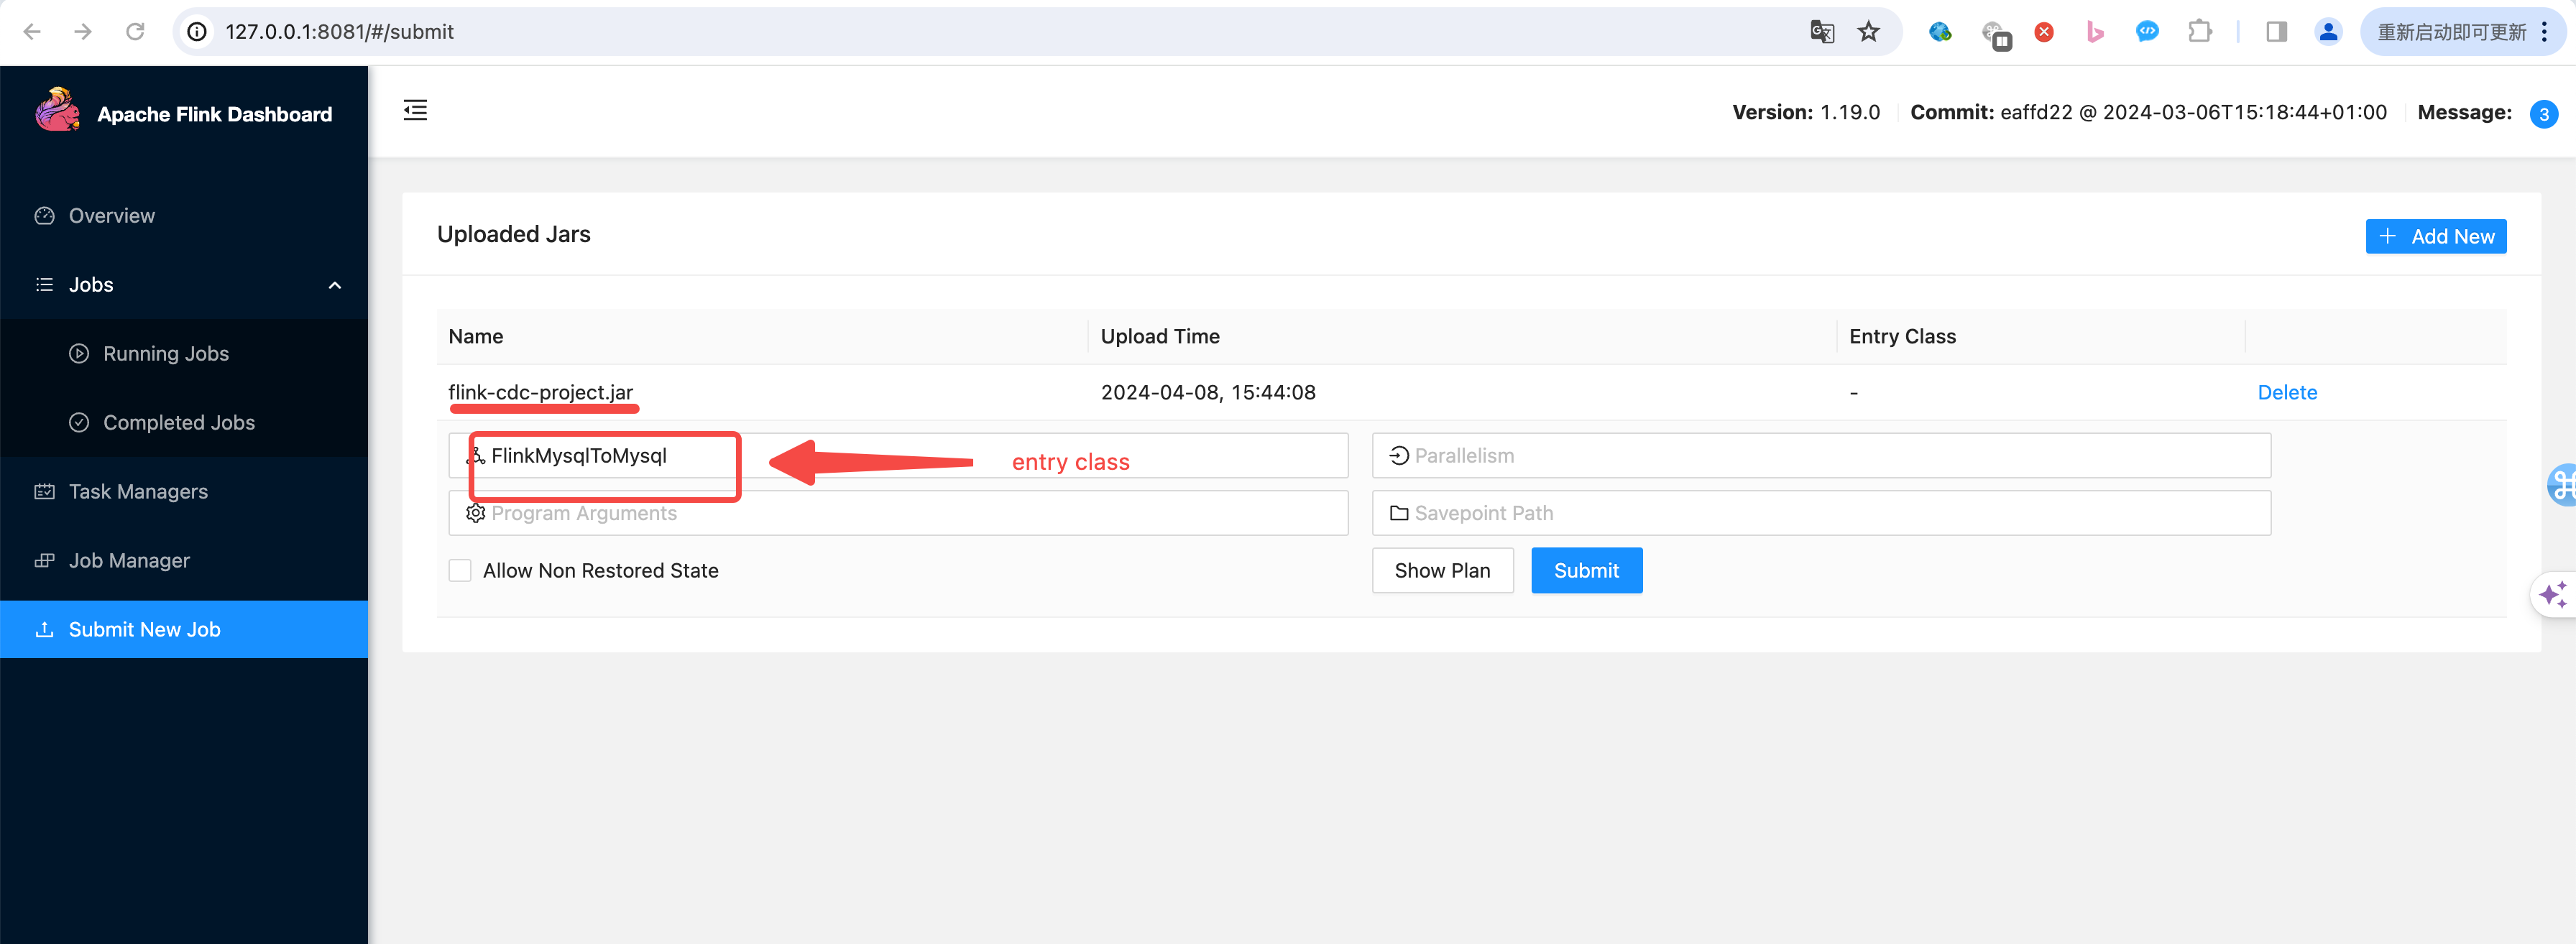Click the Parallelism input field

pyautogui.click(x=1821, y=456)
